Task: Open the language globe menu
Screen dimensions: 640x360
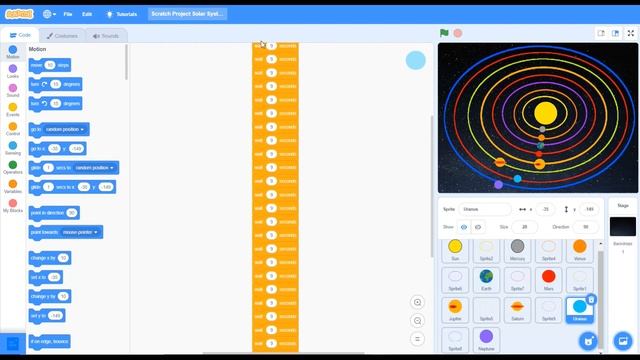Action: click(49, 14)
